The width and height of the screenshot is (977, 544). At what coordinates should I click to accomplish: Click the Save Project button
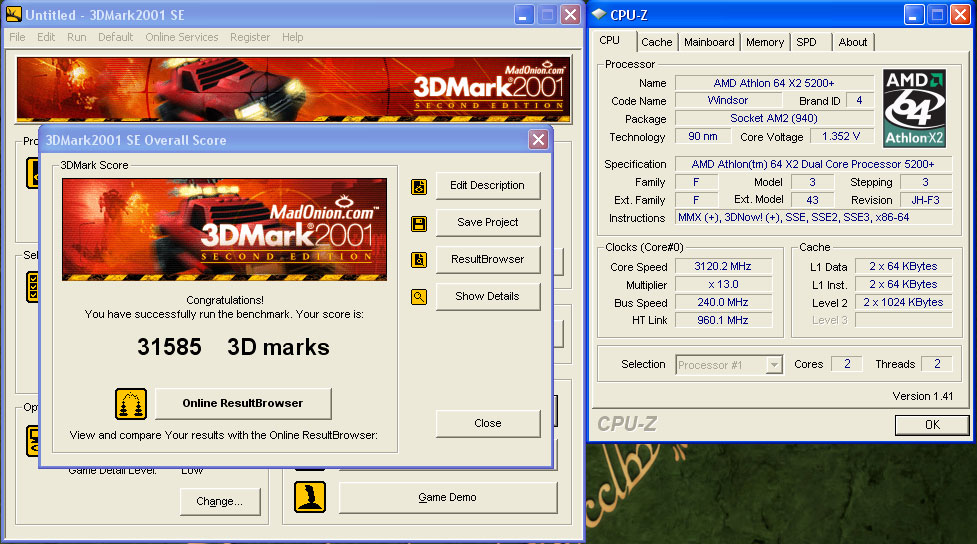point(487,222)
